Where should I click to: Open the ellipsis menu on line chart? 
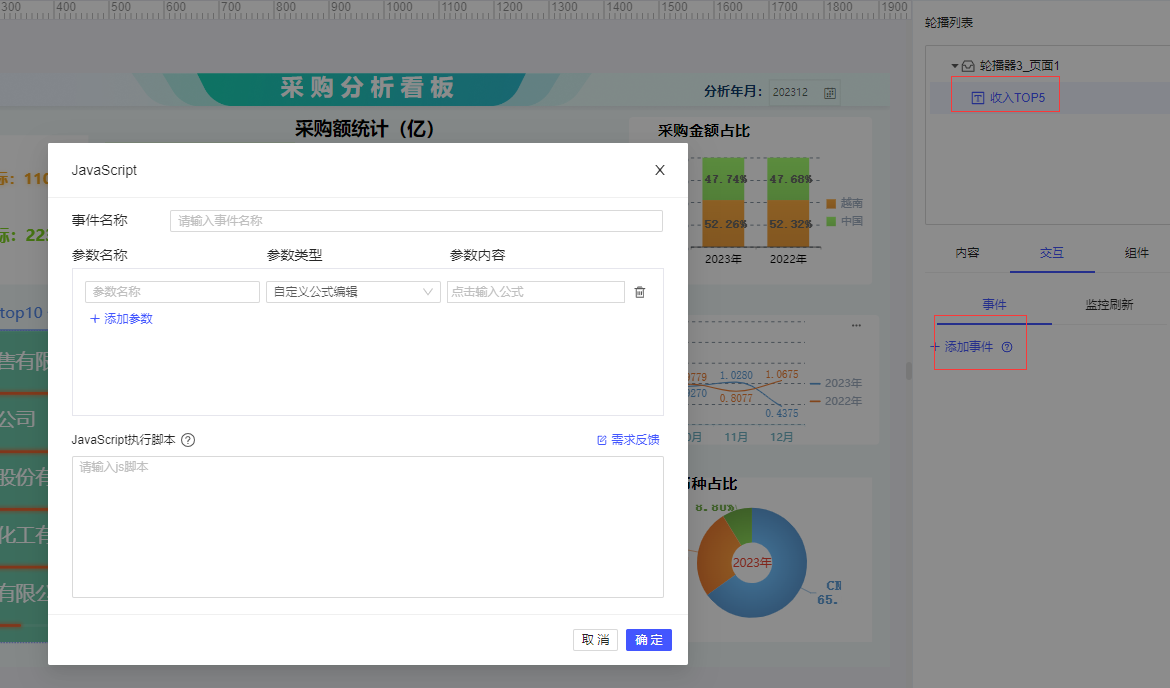pos(856,325)
